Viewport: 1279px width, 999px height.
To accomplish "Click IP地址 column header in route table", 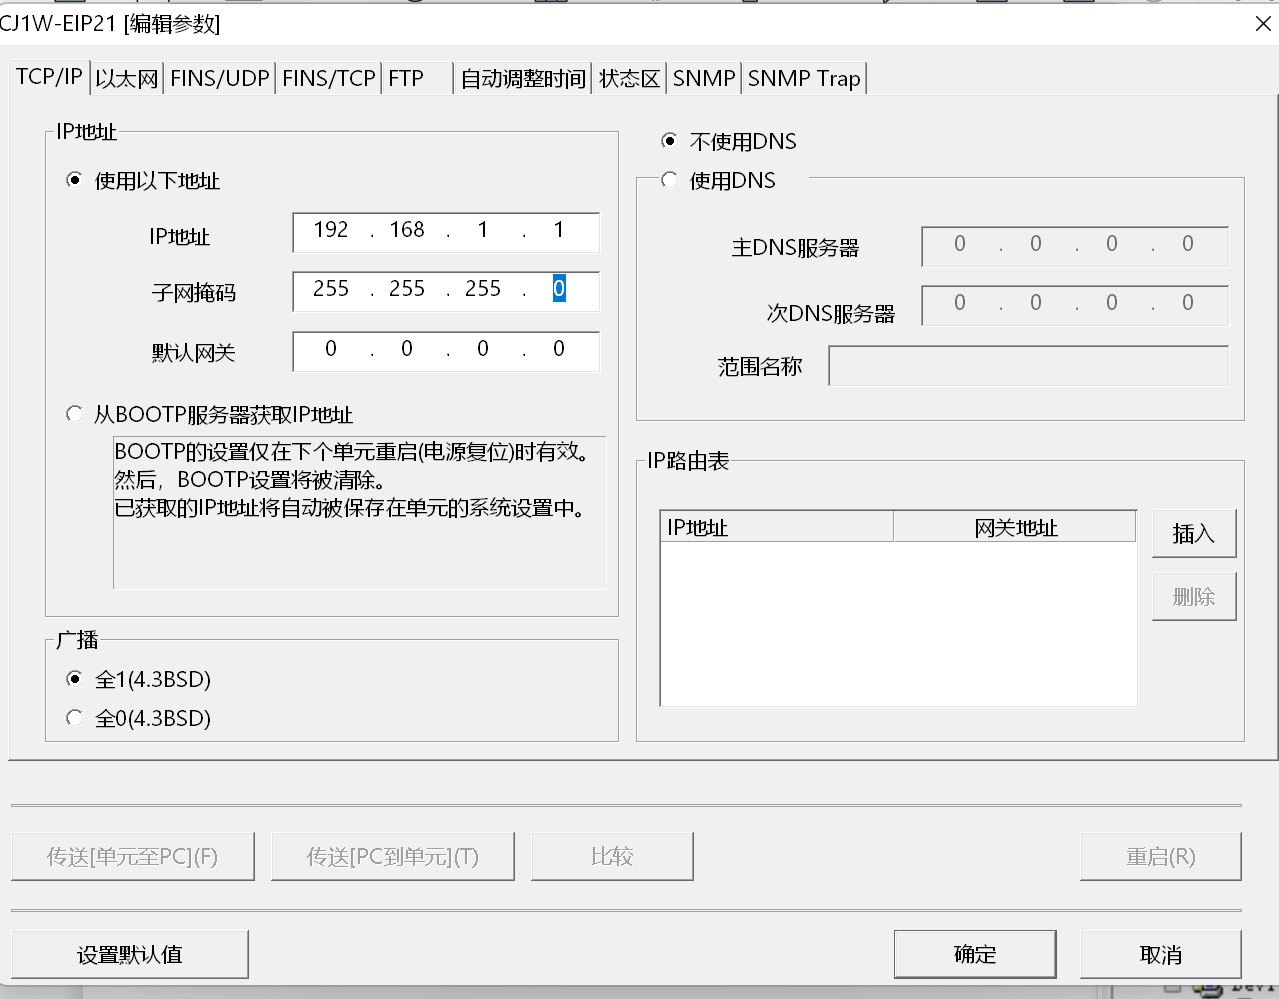I will (777, 527).
